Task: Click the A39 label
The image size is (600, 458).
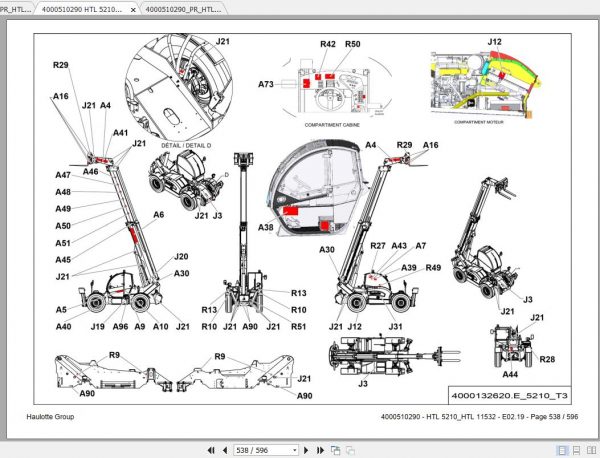Action: [x=409, y=267]
